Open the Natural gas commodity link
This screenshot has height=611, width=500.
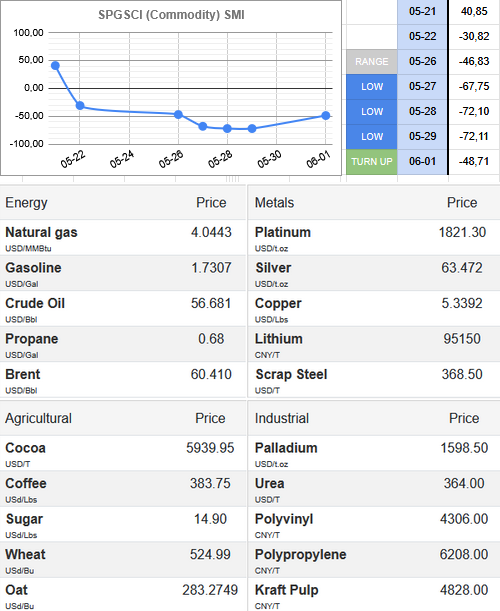pos(41,232)
